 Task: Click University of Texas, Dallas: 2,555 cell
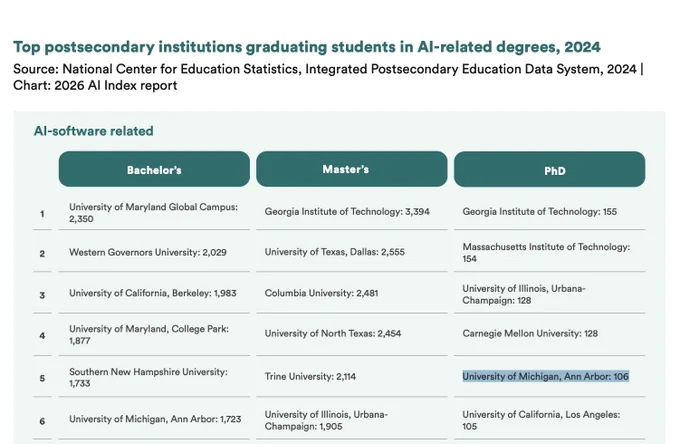click(334, 252)
